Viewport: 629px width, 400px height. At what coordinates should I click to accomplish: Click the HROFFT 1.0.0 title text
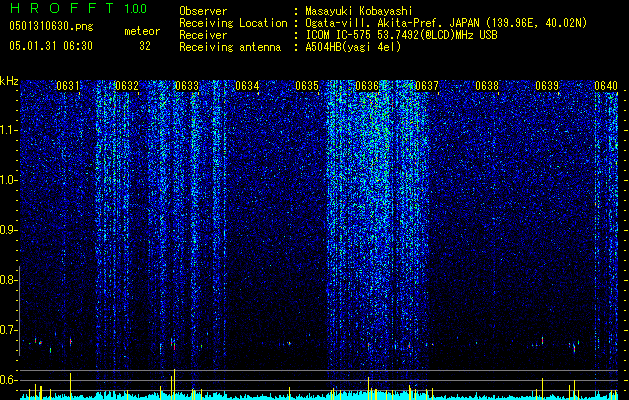(78, 8)
